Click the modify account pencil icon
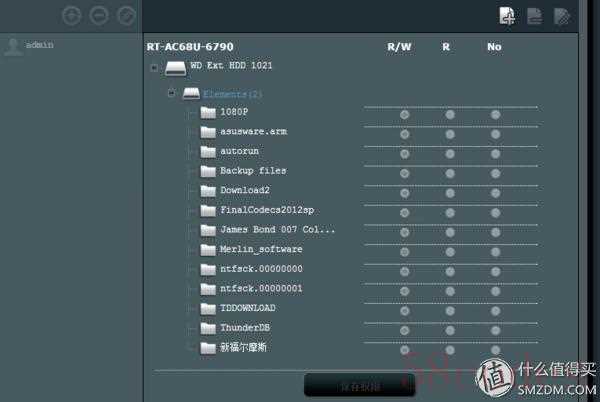The width and height of the screenshot is (600, 402). coord(126,16)
